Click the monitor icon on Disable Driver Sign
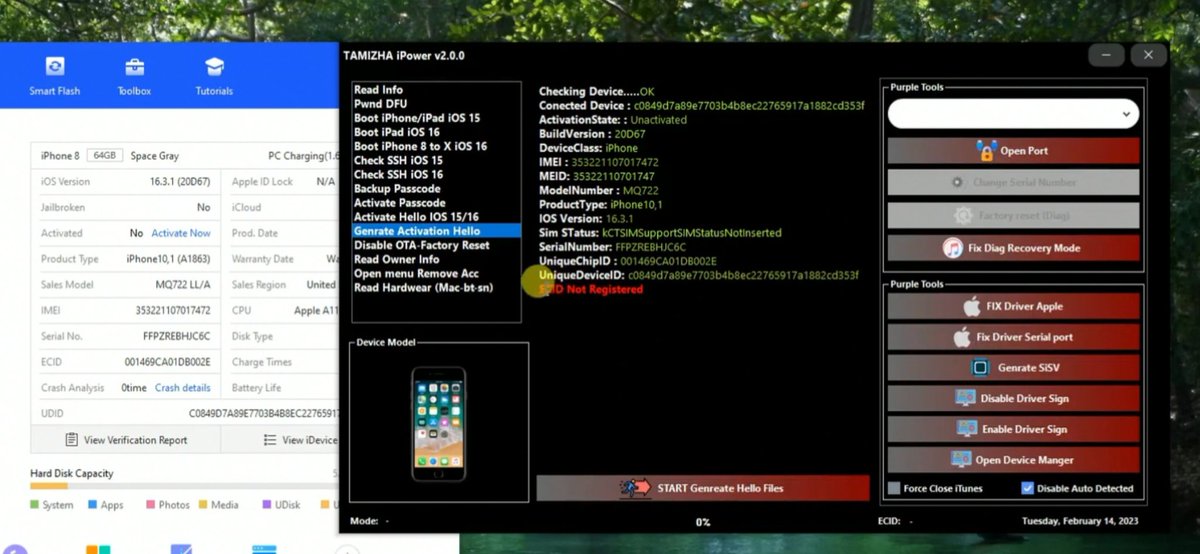The width and height of the screenshot is (1200, 554). [x=965, y=398]
